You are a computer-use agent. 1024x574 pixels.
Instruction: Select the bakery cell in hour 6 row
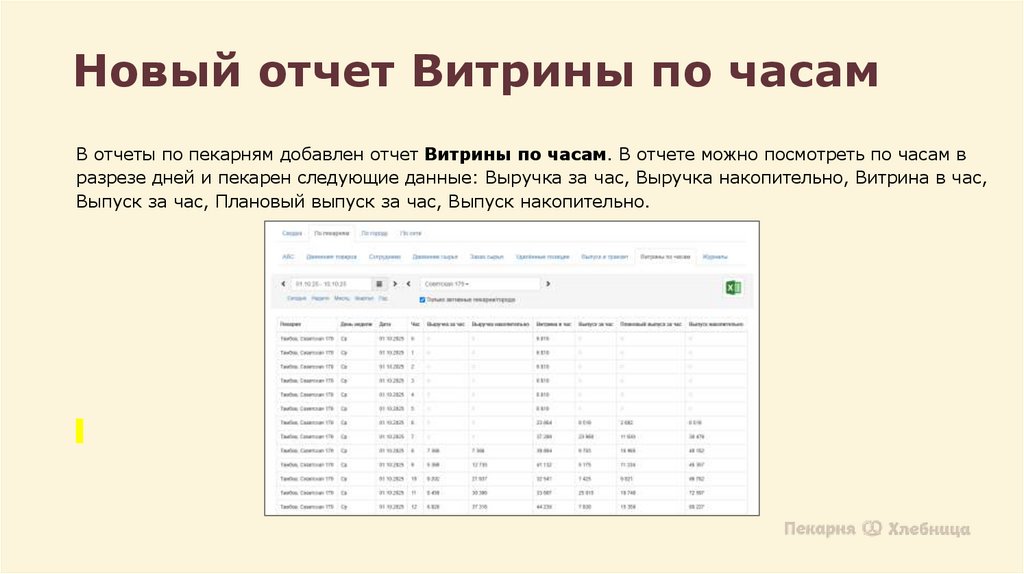point(307,423)
